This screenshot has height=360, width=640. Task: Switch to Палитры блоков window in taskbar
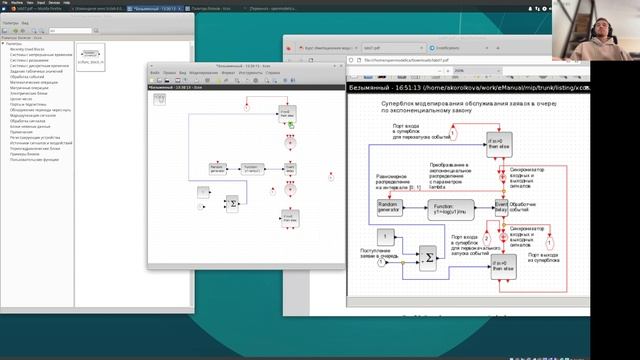[x=211, y=8]
